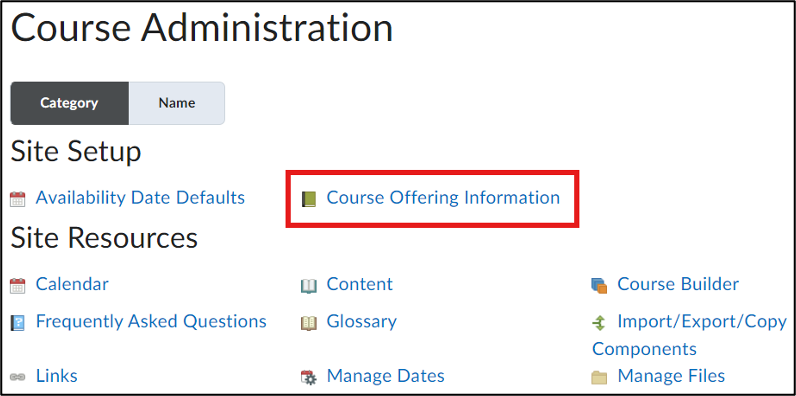This screenshot has width=796, height=396.
Task: Click the calendar icon next to Calendar
Action: pyautogui.click(x=17, y=285)
